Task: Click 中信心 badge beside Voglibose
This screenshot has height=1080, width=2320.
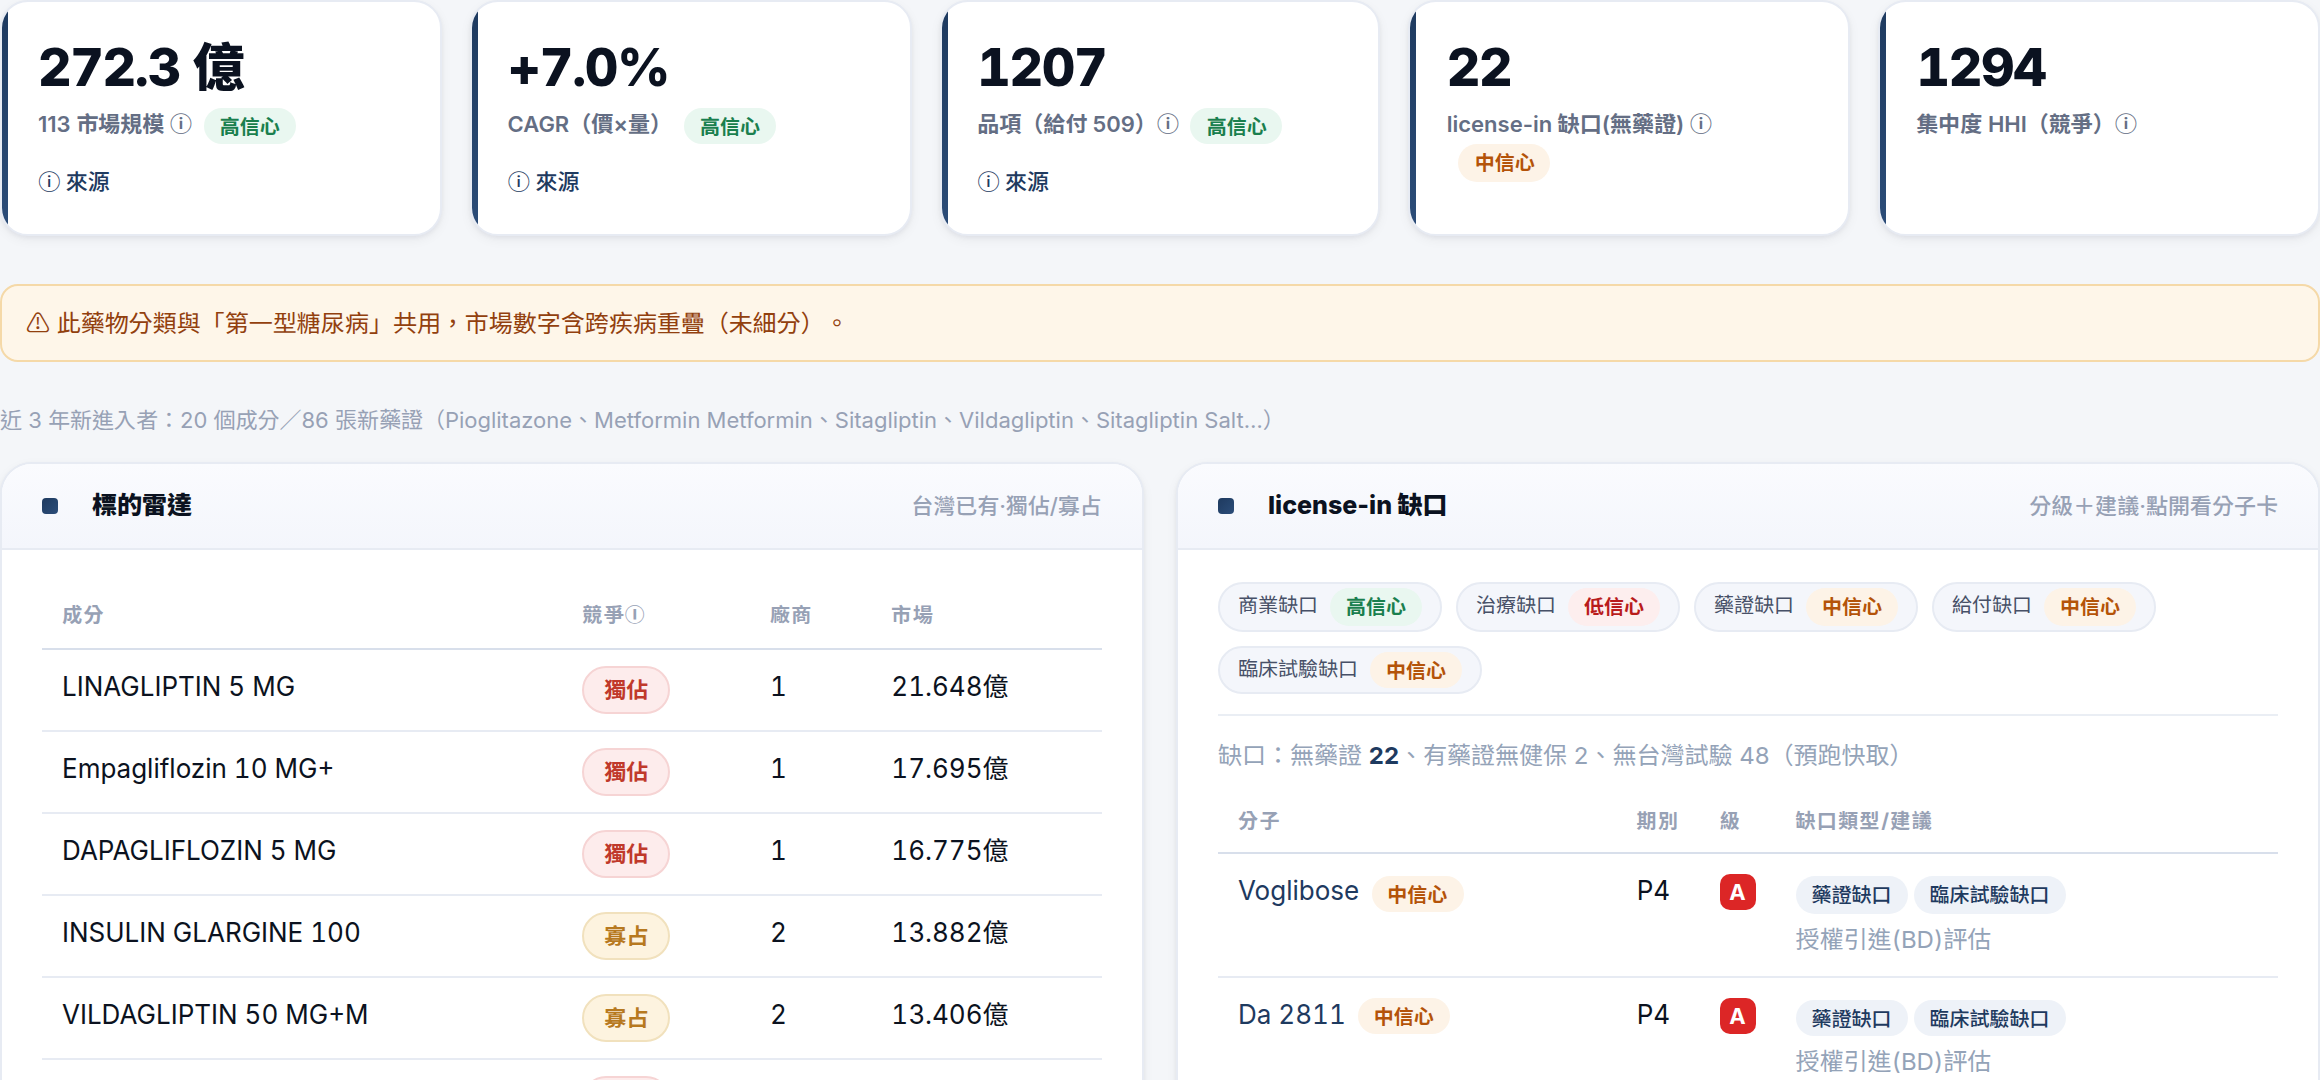Action: pyautogui.click(x=1417, y=895)
